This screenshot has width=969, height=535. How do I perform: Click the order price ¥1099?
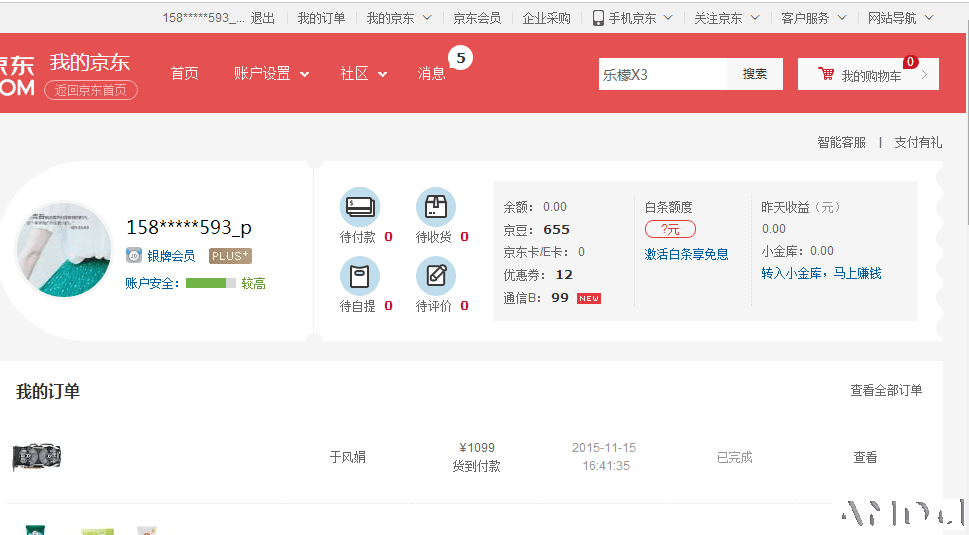477,447
